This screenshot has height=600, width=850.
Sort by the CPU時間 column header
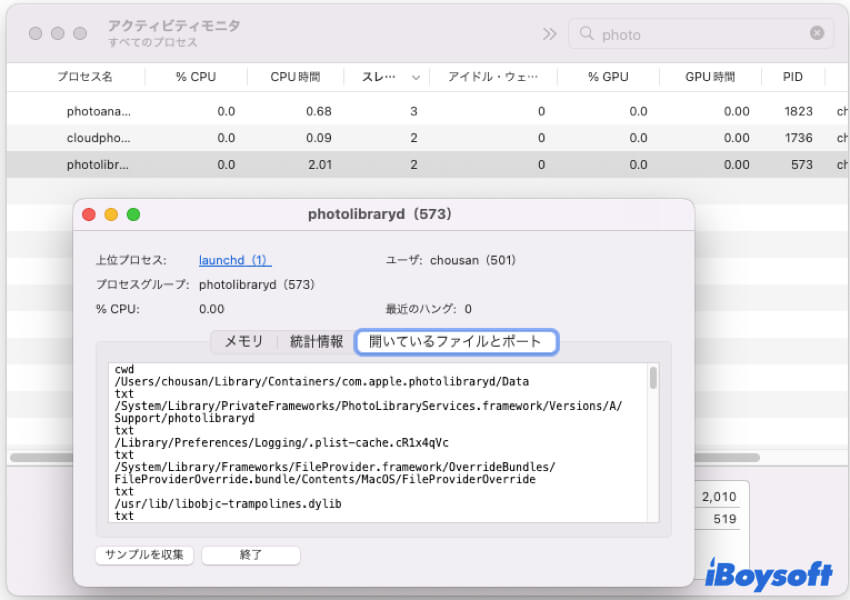pyautogui.click(x=295, y=77)
